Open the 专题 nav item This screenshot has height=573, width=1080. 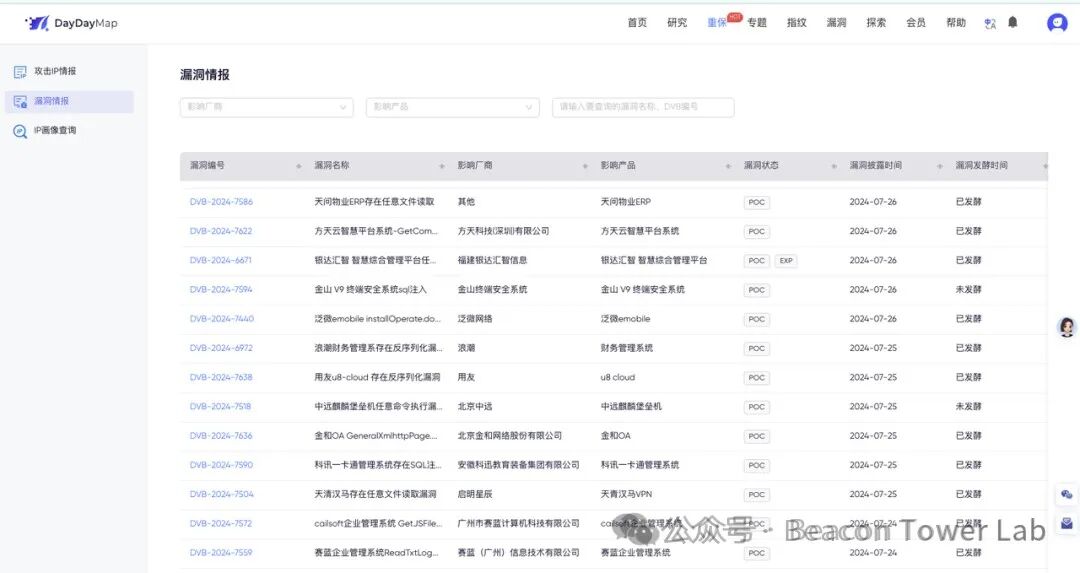coord(757,23)
